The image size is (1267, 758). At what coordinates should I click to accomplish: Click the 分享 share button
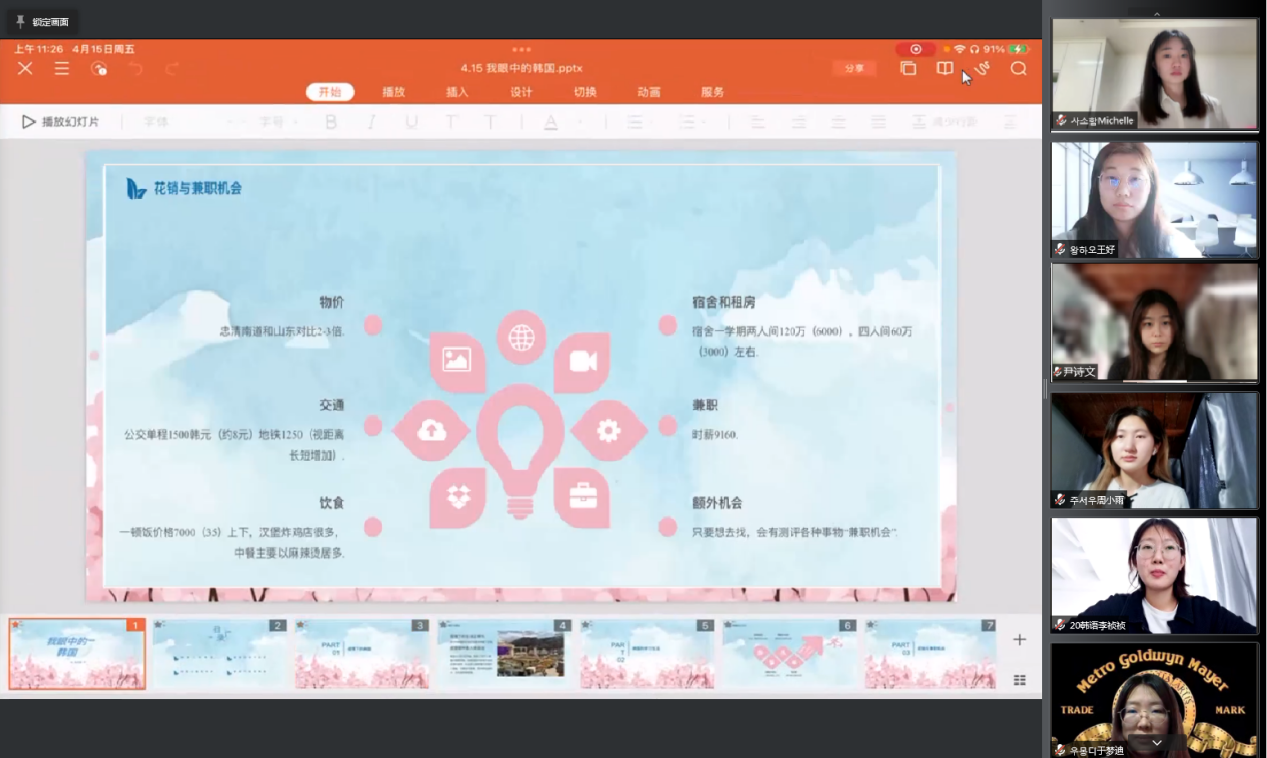click(854, 68)
